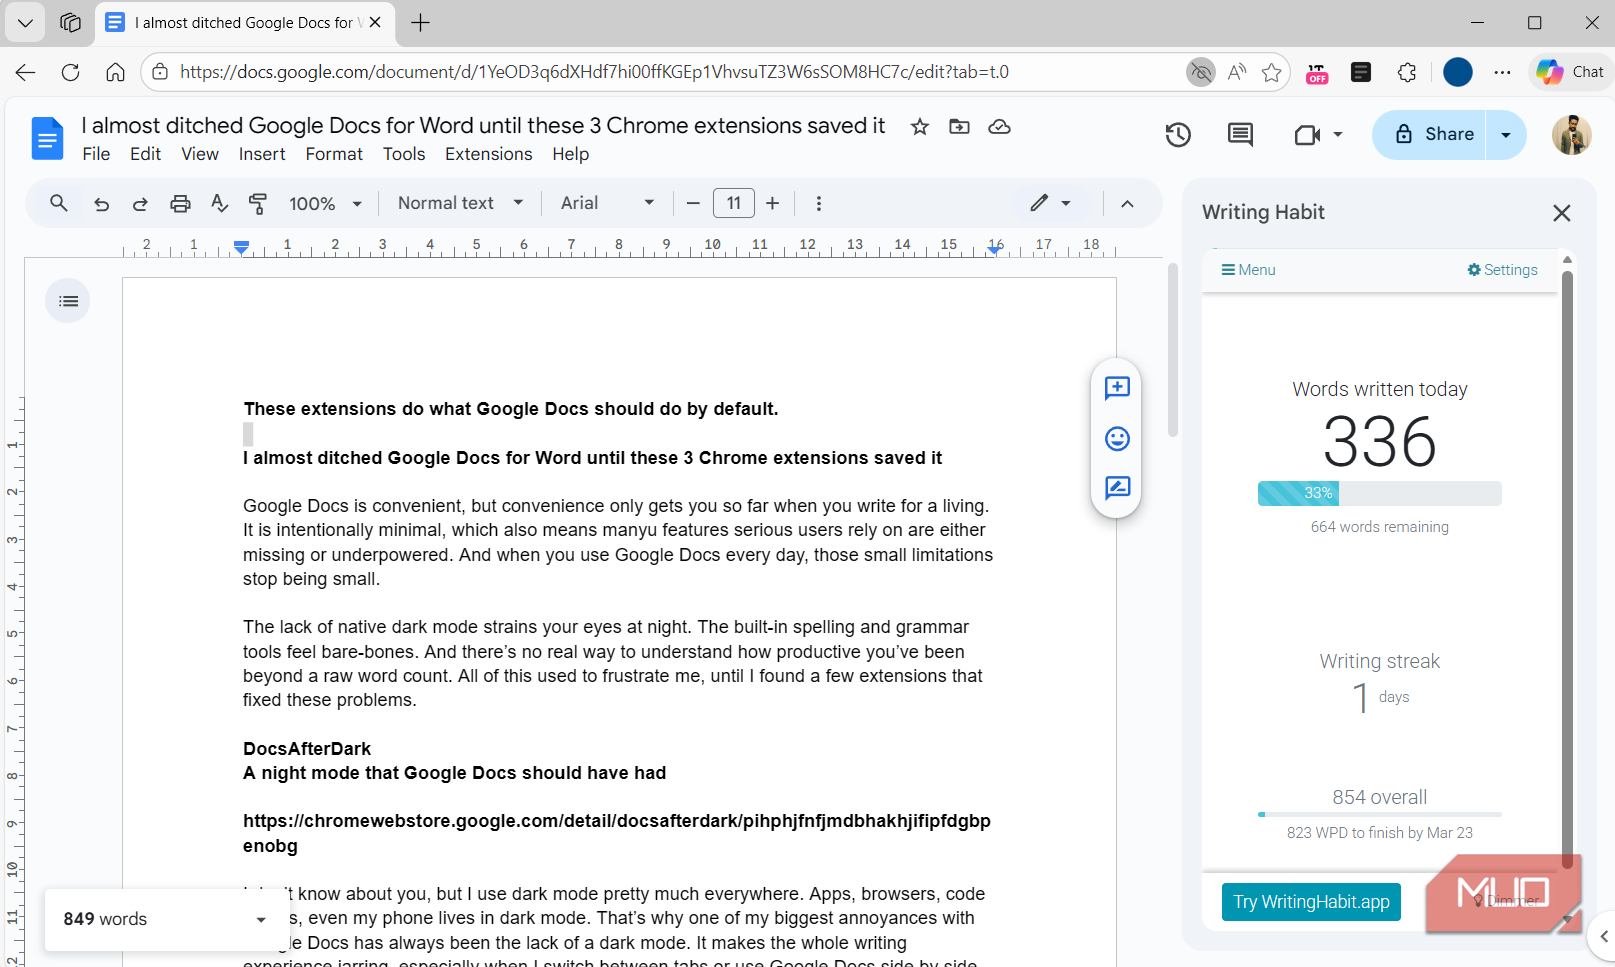This screenshot has height=967, width=1615.
Task: Collapse the toolbar with up chevron
Action: [x=1127, y=204]
